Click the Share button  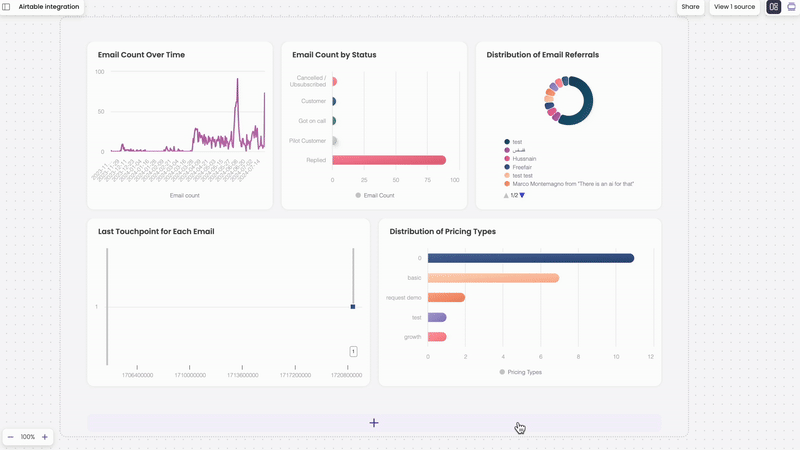690,7
